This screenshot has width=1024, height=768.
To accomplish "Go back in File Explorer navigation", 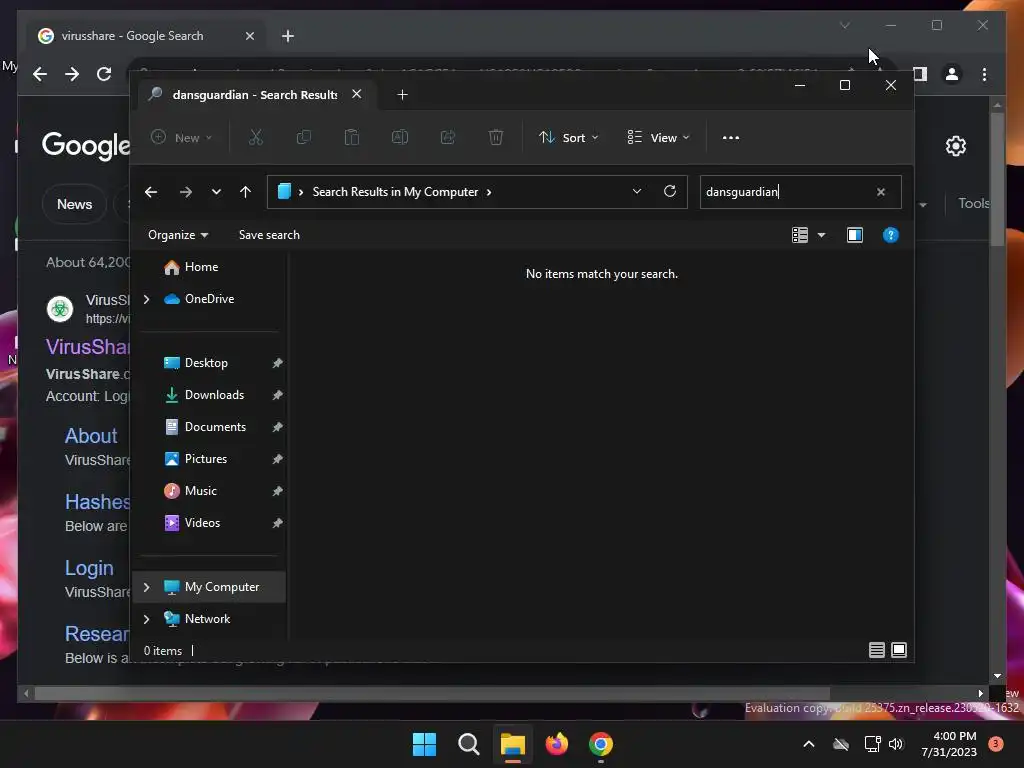I will point(151,192).
